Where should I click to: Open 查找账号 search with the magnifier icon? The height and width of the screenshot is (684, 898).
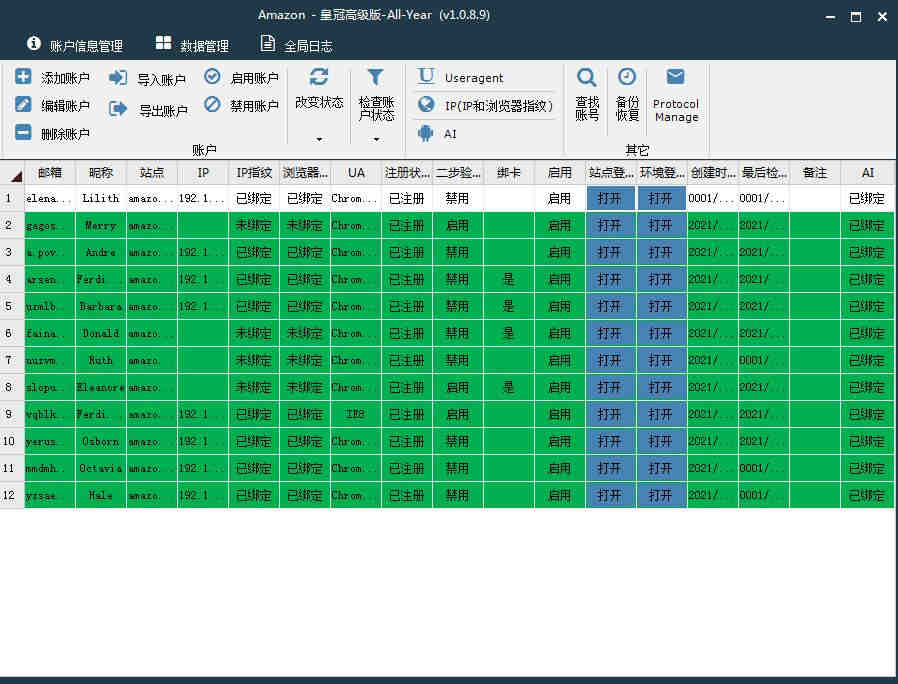coord(587,78)
